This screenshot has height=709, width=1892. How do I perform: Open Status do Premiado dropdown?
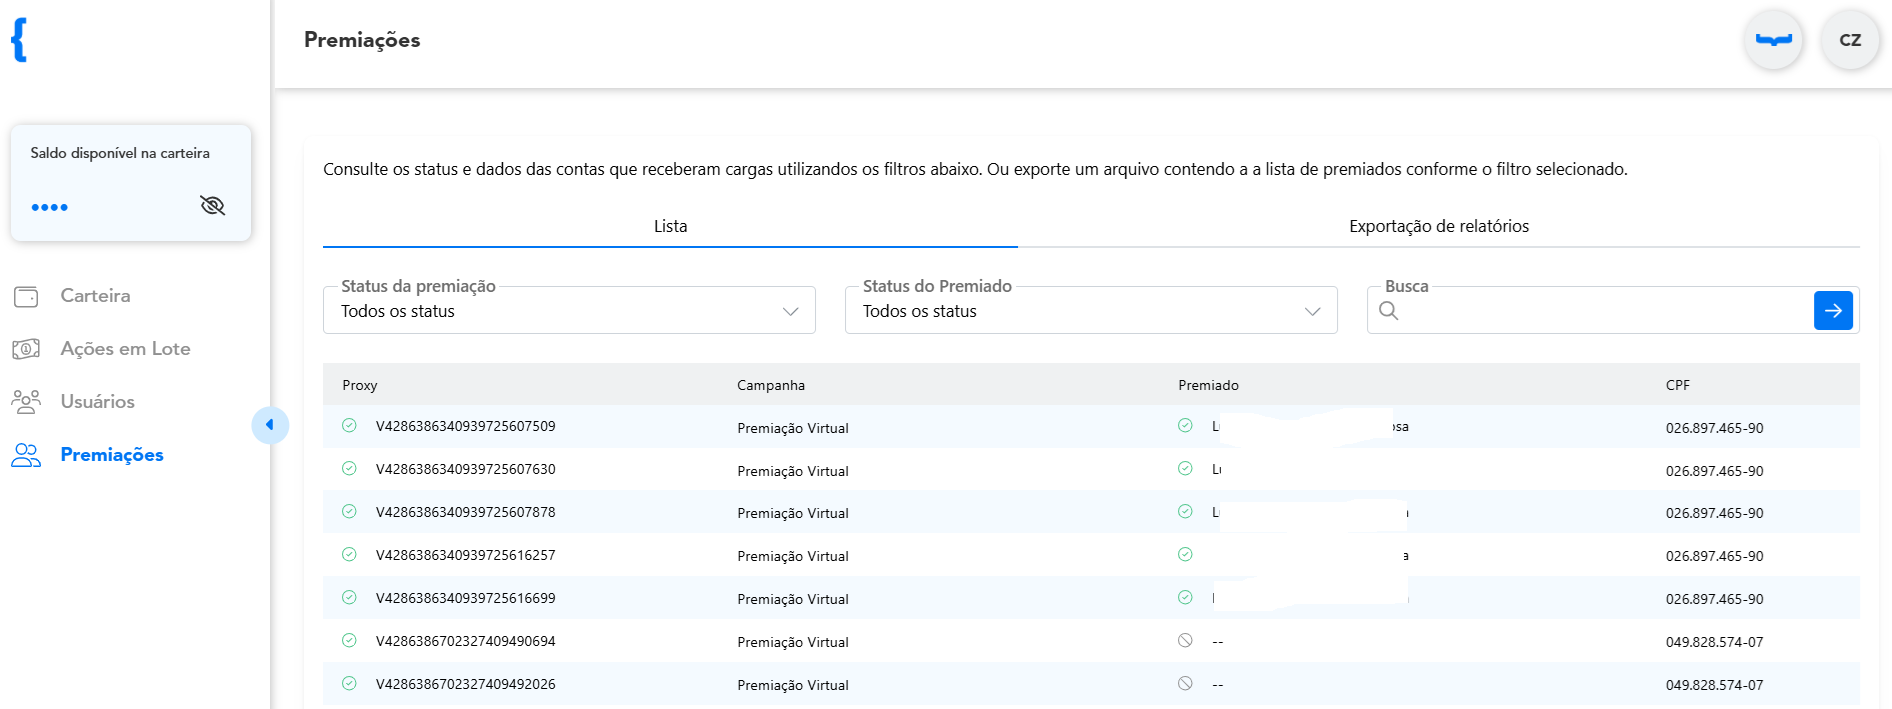pyautogui.click(x=1091, y=311)
